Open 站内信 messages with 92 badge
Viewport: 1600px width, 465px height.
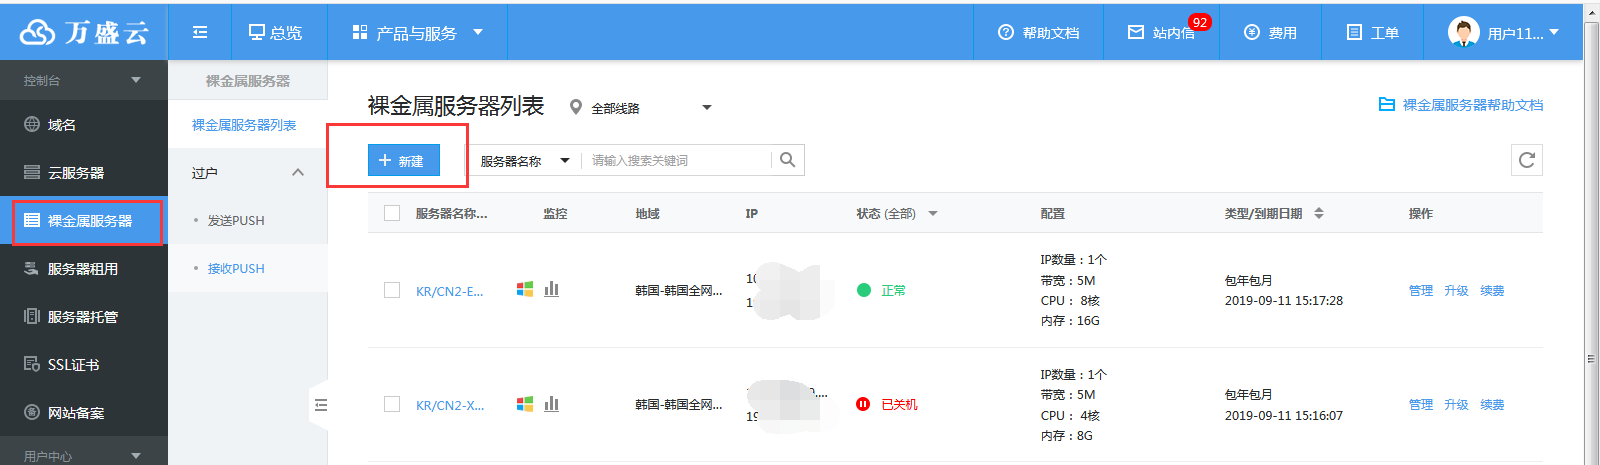[1161, 32]
